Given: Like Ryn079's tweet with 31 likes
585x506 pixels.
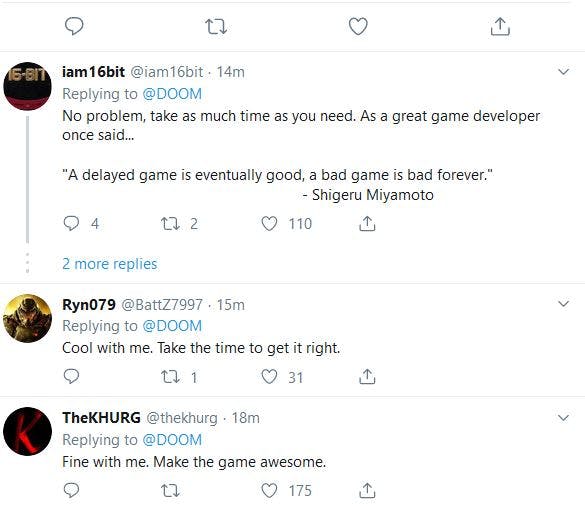Looking at the screenshot, I should 269,377.
